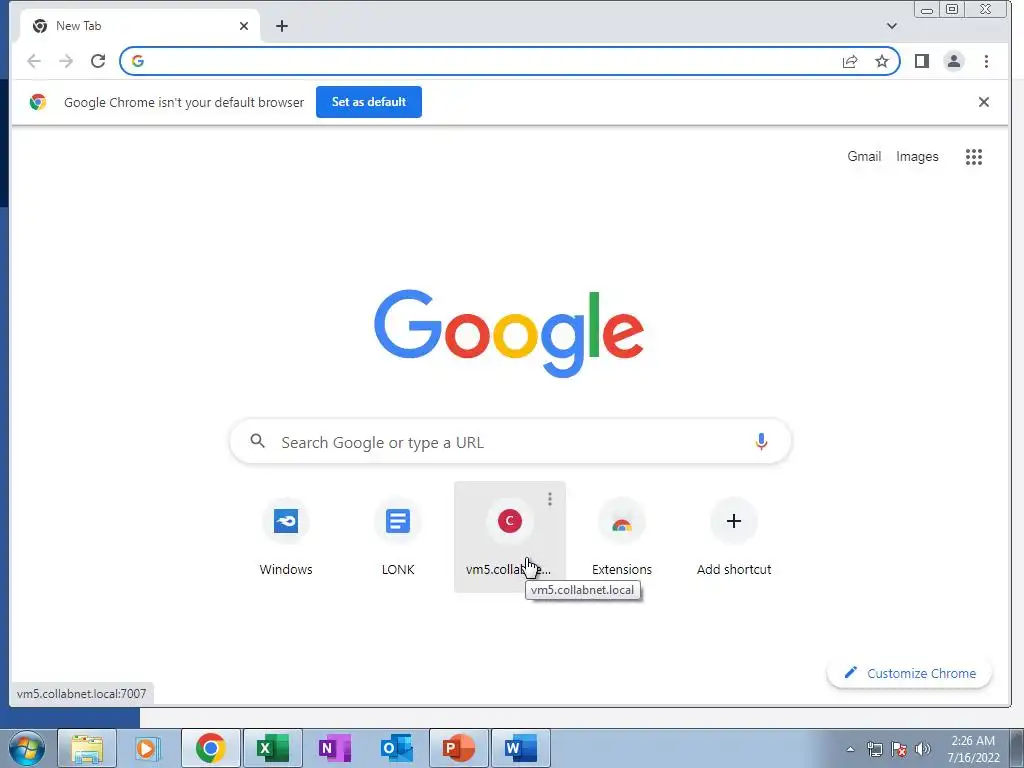Click the Google G icon in address bar
This screenshot has width=1024, height=768.
coord(138,61)
